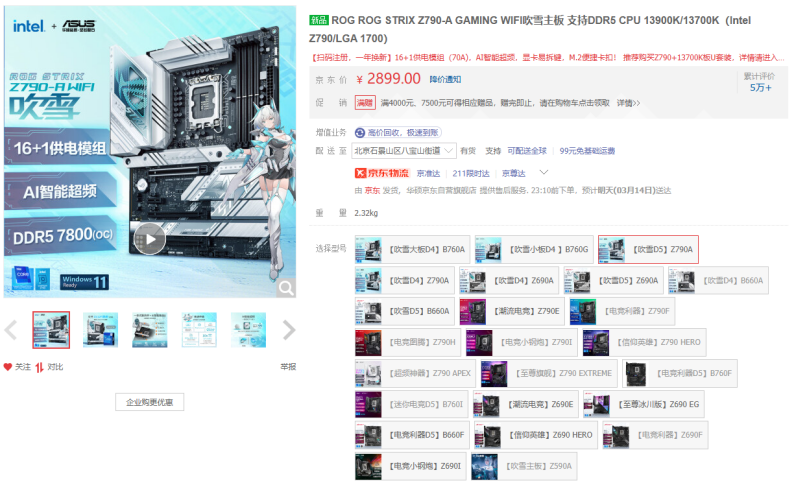Viewport: 794px width, 484px height.
Task: Click the 211限时达 delivery option
Action: point(470,174)
